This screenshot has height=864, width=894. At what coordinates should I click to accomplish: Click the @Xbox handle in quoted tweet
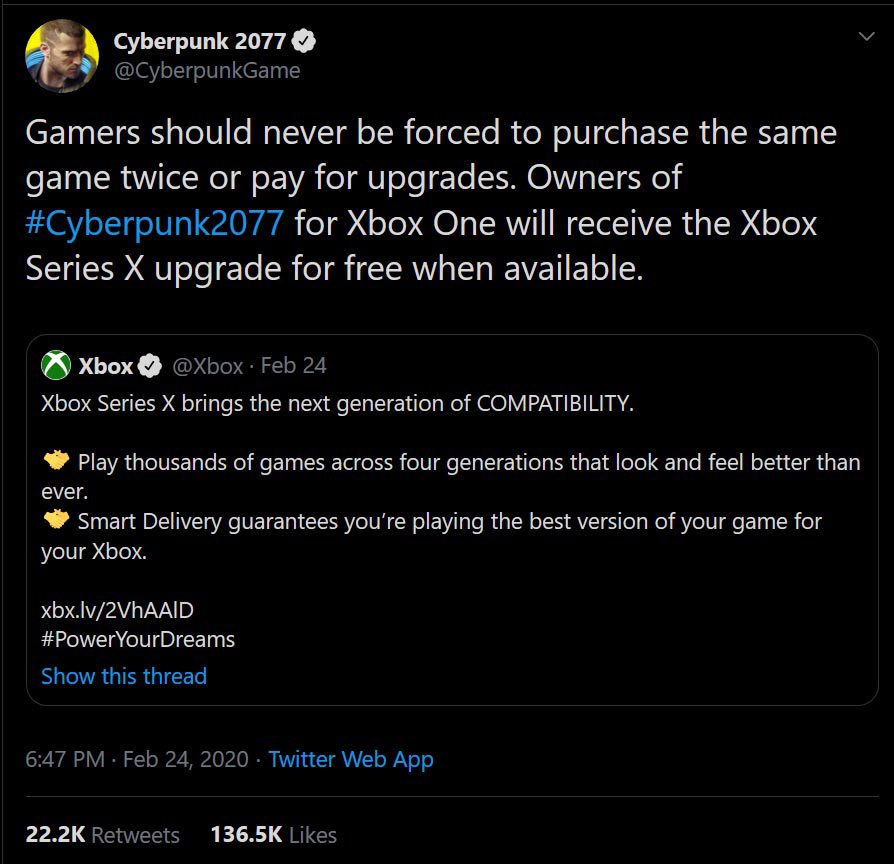pos(207,366)
